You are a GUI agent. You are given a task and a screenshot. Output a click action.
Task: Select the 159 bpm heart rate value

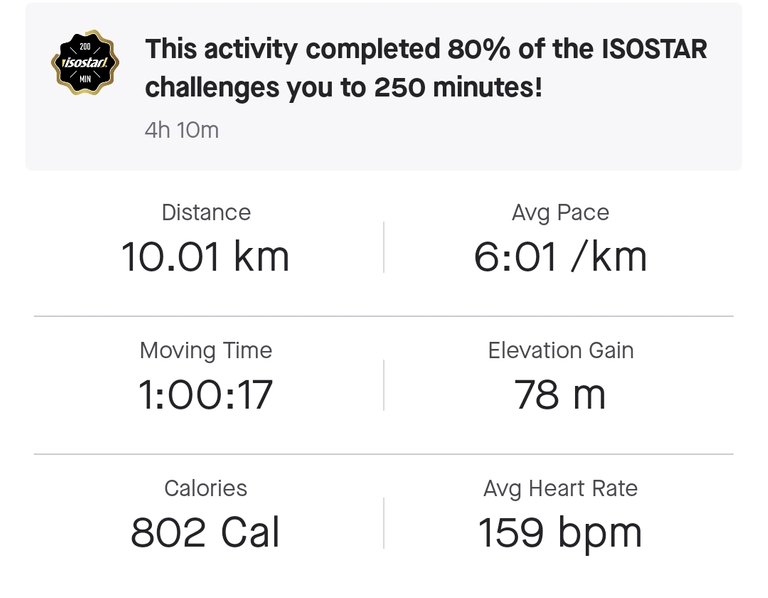(560, 534)
